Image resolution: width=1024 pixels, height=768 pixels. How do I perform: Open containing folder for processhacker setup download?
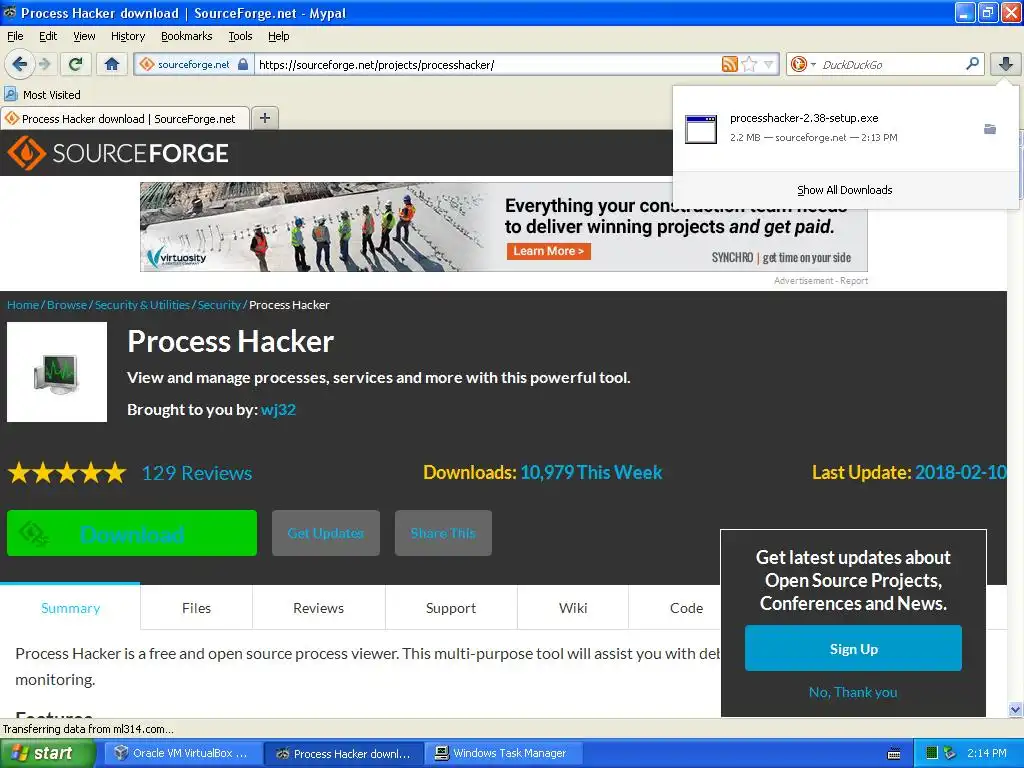[990, 129]
